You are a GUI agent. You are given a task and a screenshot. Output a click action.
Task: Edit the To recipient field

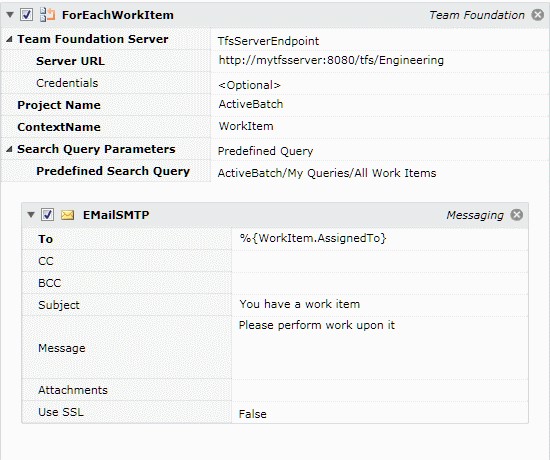380,239
